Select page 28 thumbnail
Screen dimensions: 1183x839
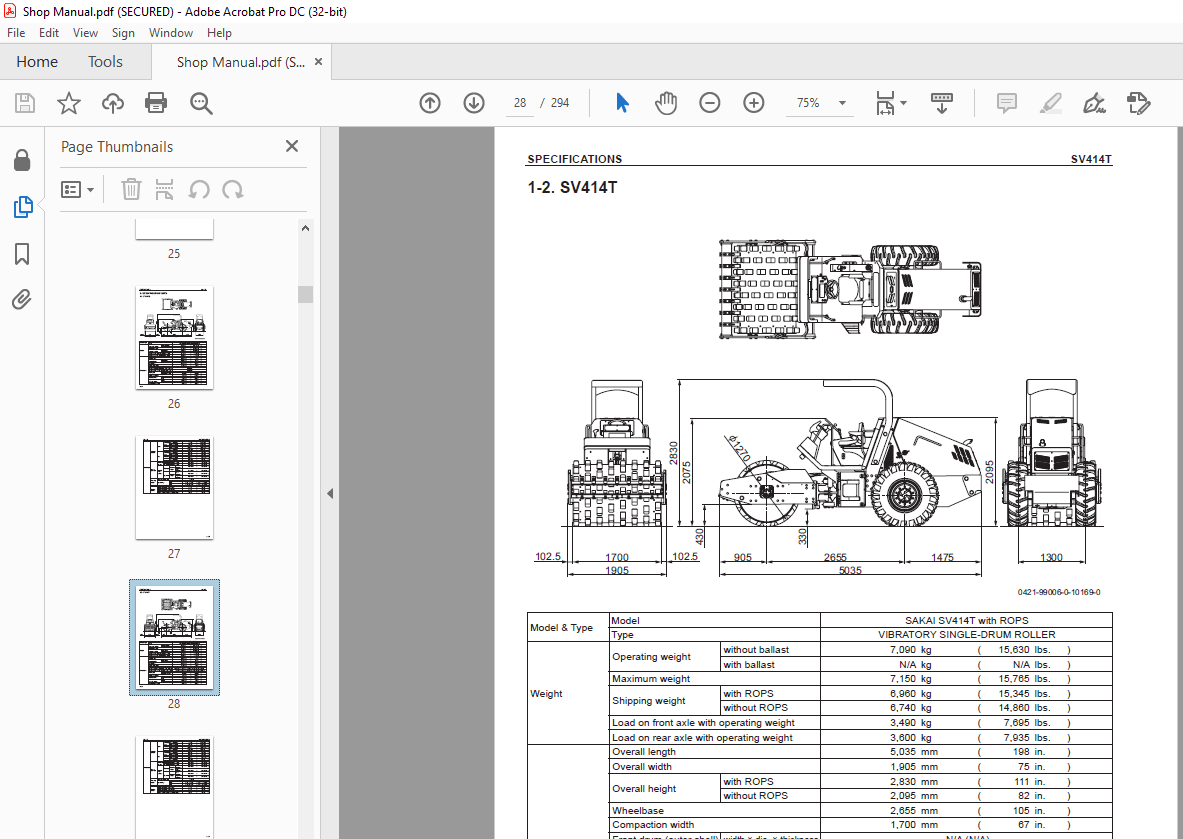174,638
